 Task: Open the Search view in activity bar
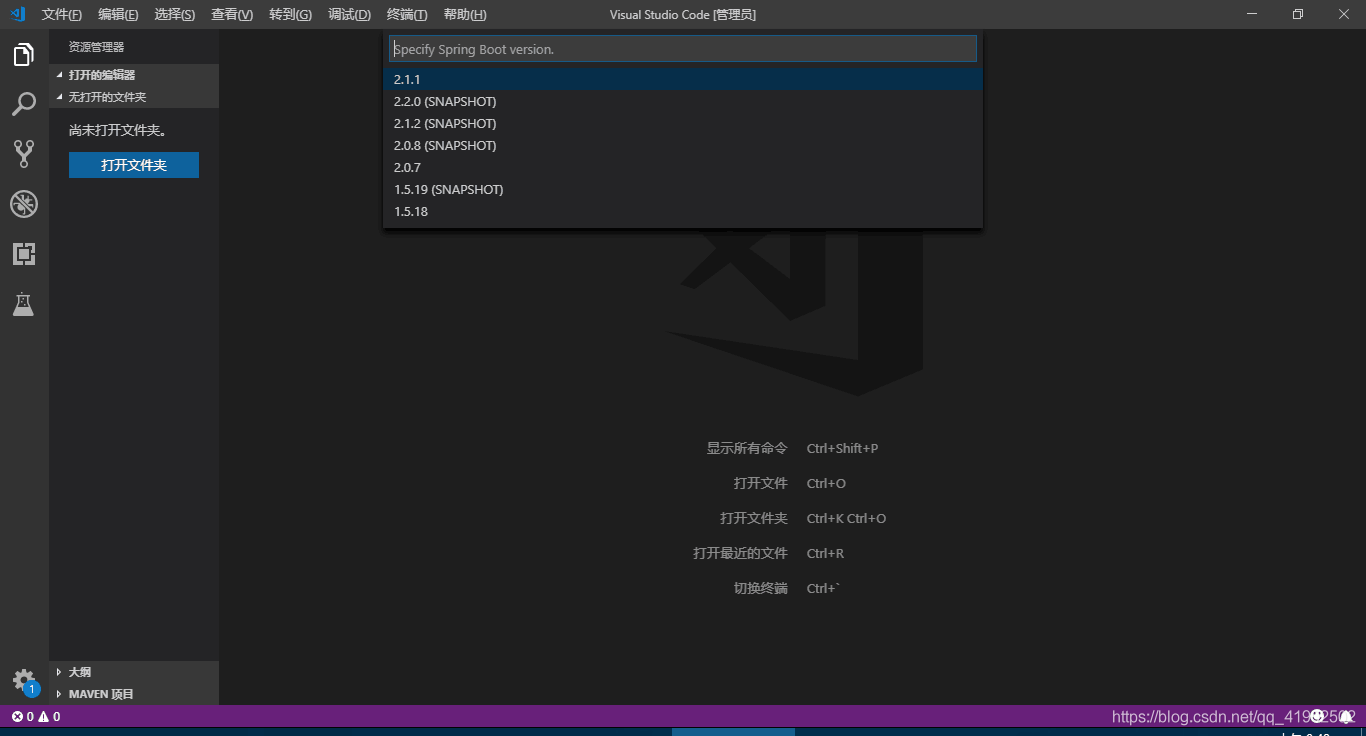point(24,104)
